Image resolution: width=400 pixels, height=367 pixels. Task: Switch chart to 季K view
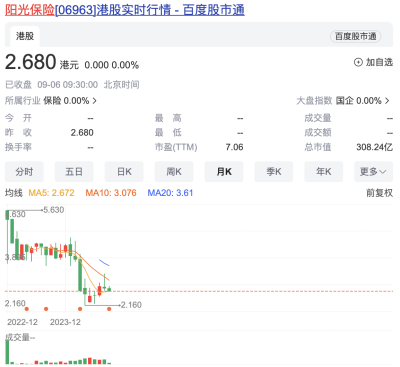tap(274, 172)
